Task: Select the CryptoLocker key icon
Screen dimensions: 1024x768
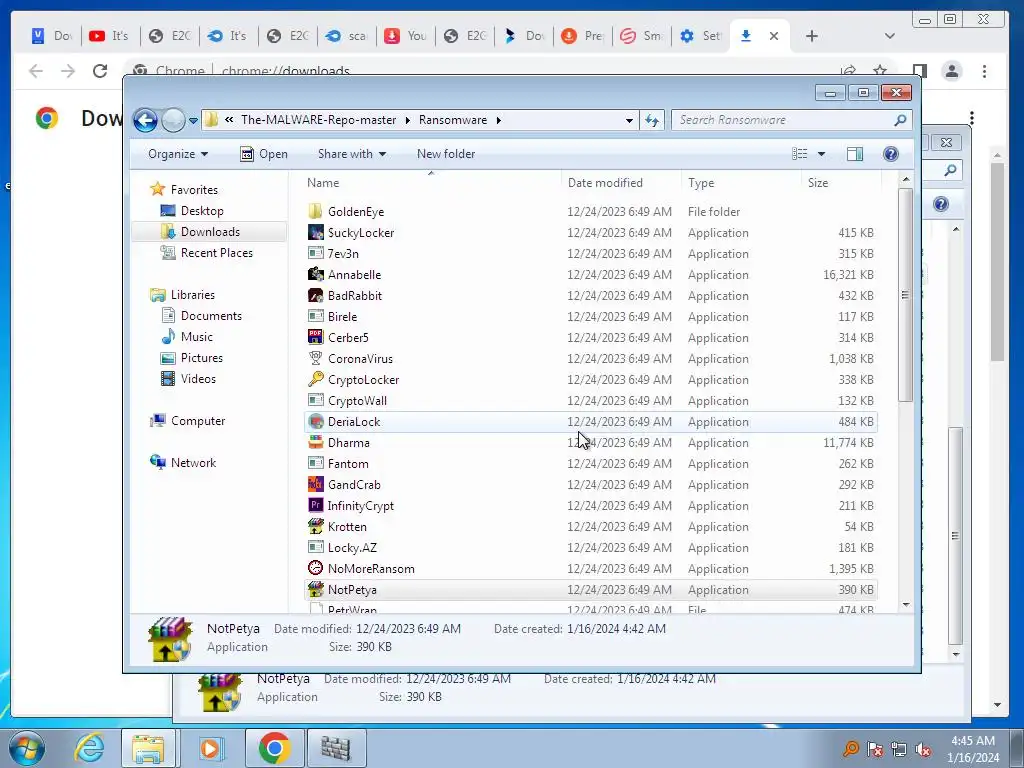Action: 315,379
